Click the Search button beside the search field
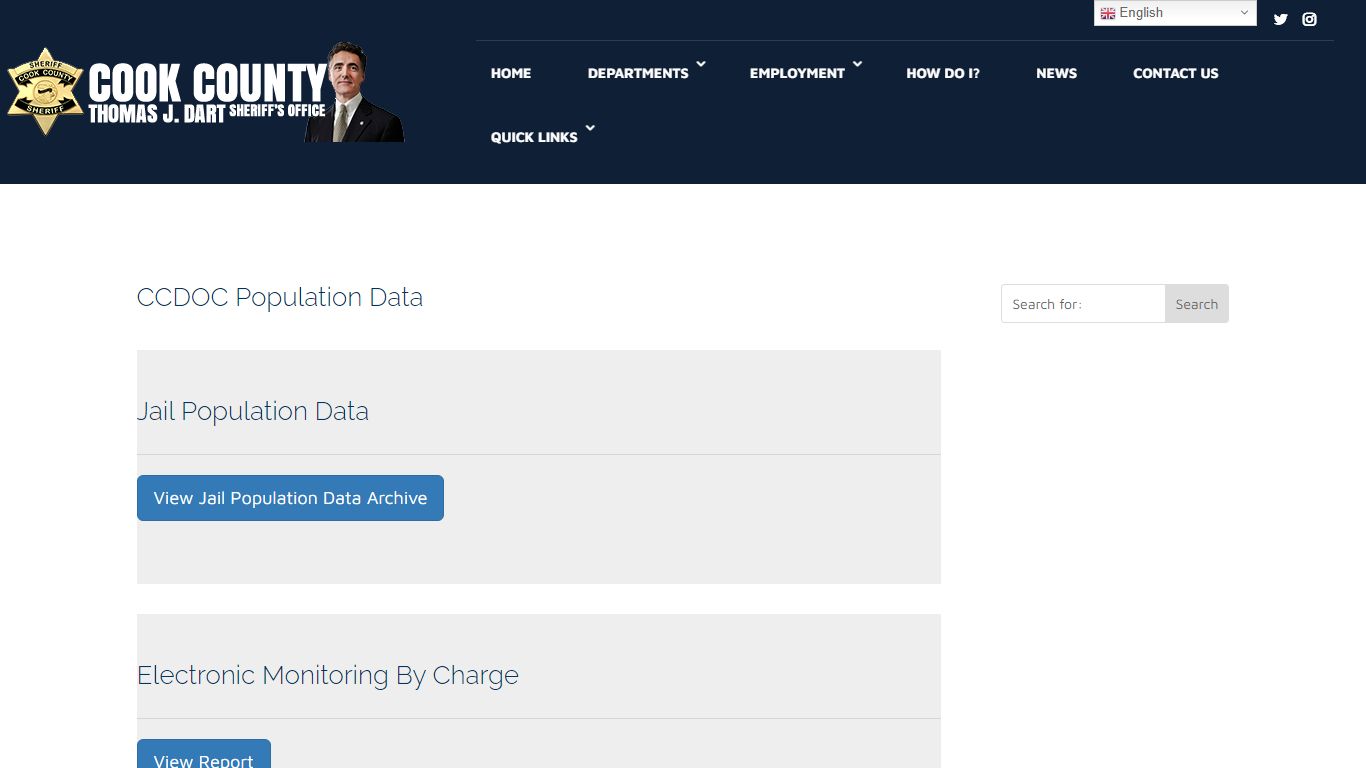 pos(1196,304)
